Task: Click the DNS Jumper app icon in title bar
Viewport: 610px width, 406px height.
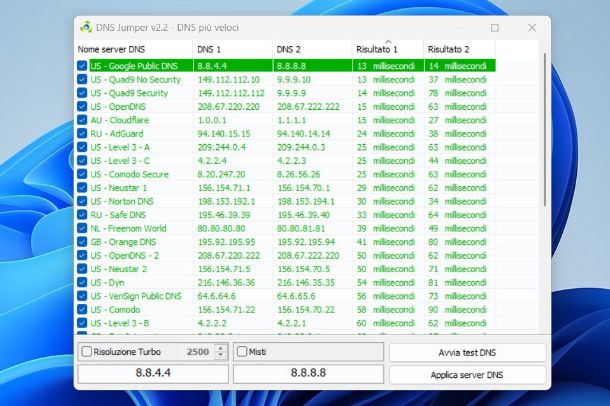Action: pos(86,27)
